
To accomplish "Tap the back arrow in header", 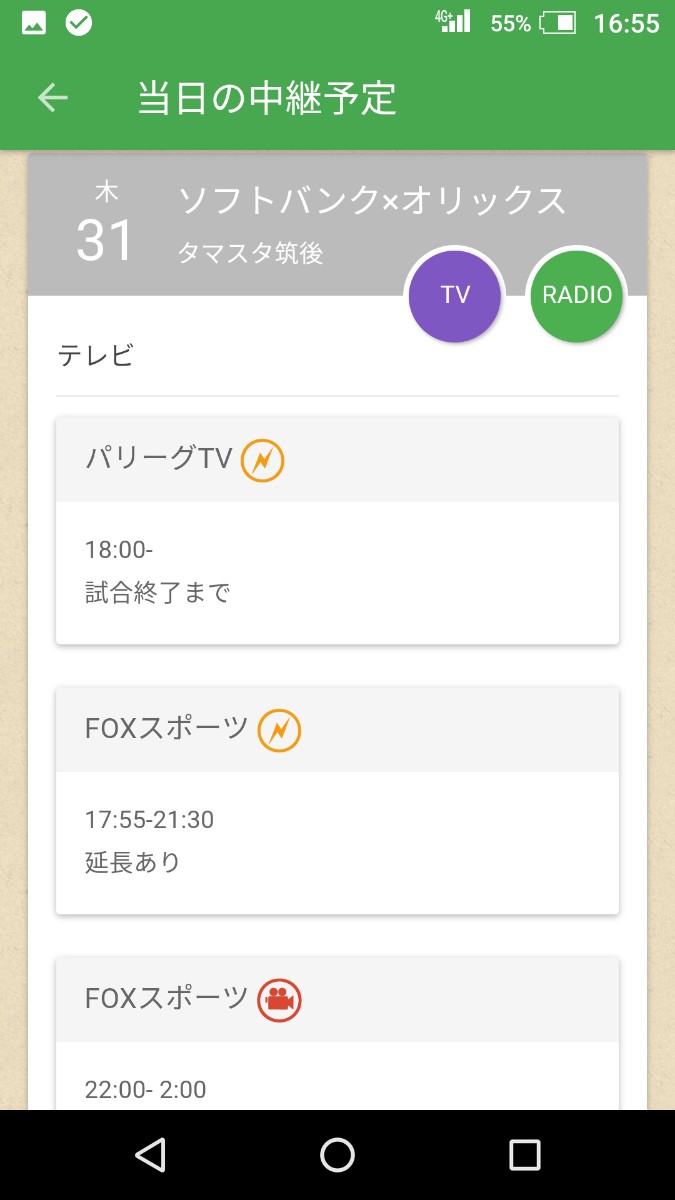I will point(53,98).
